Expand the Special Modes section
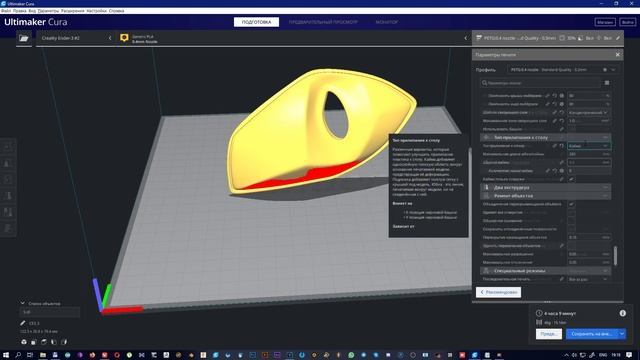 [546, 271]
